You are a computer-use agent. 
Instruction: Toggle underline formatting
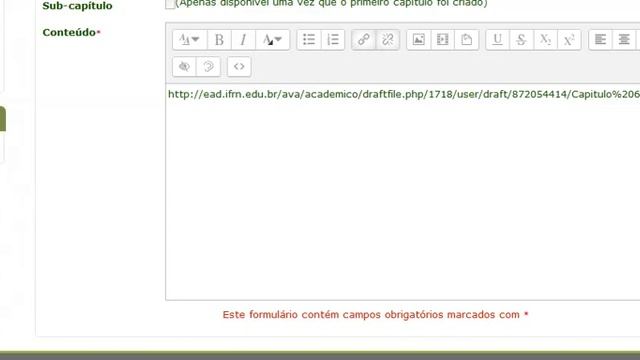click(498, 40)
